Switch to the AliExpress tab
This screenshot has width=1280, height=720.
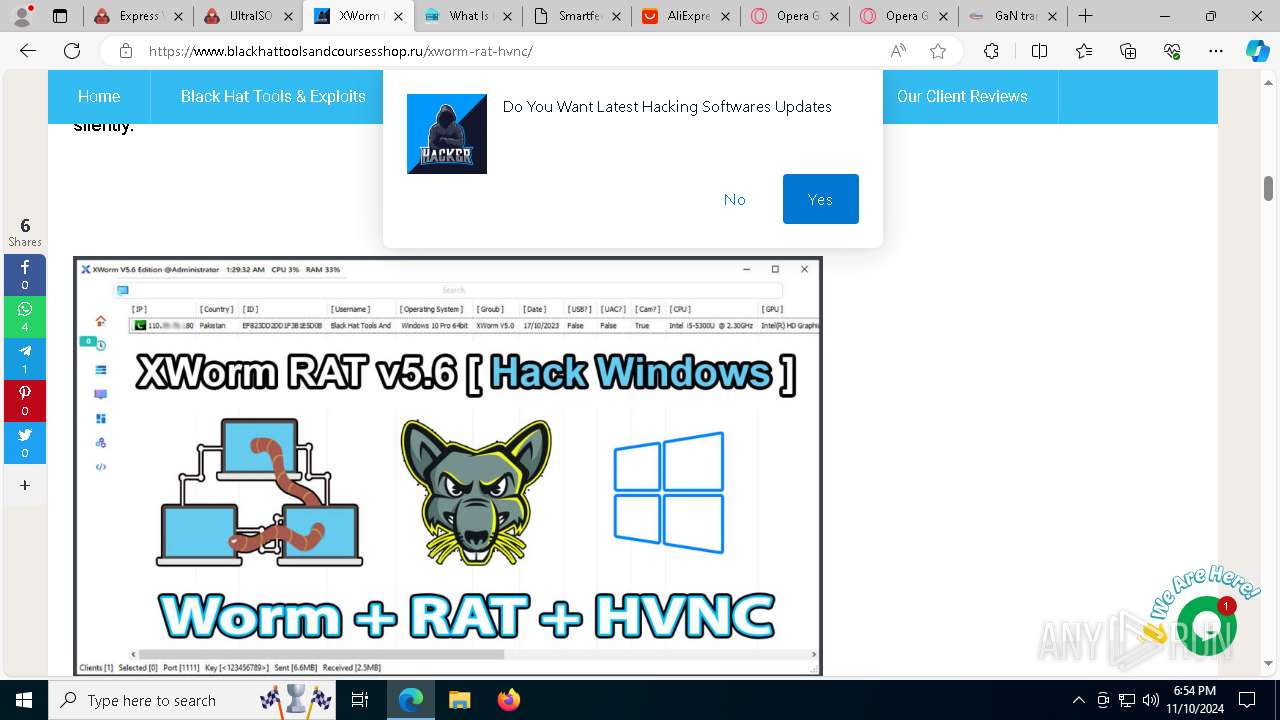687,16
